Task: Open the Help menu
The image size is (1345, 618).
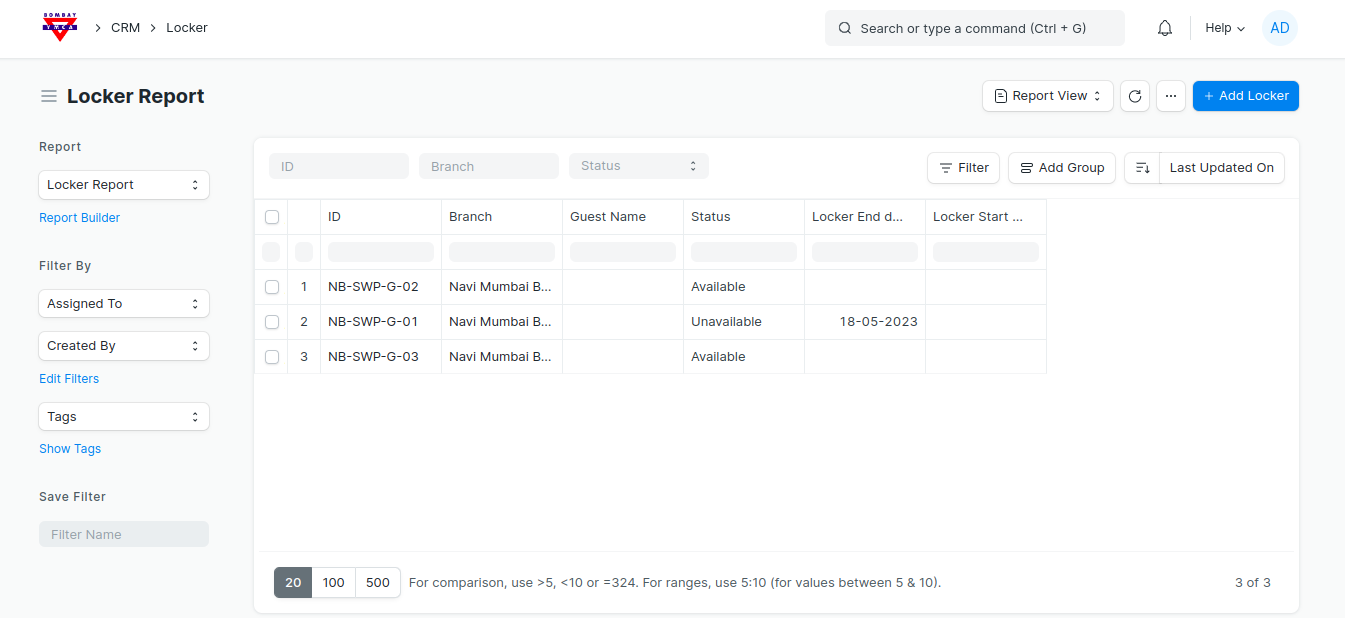Action: pos(1224,28)
